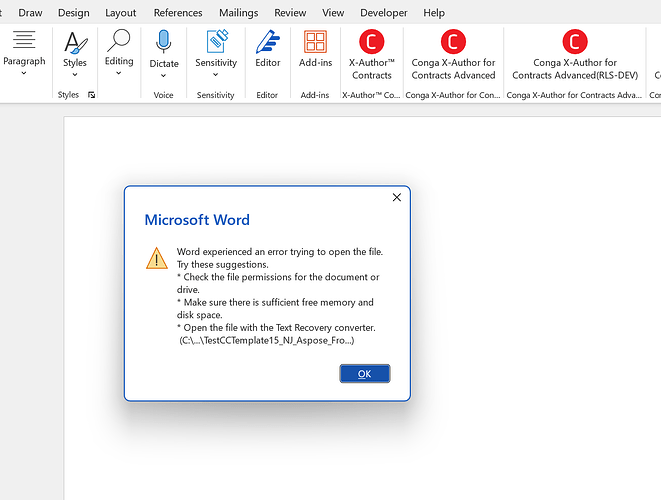Open the Dictate dropdown arrow
This screenshot has height=500, width=661.
pyautogui.click(x=163, y=75)
